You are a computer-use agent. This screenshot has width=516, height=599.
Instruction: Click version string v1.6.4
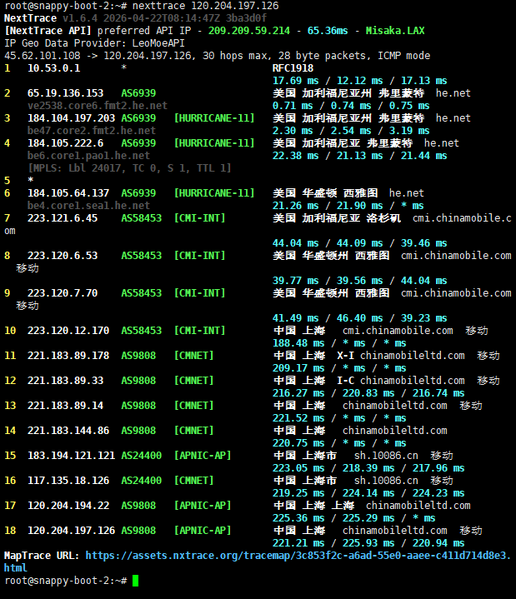tap(80, 18)
